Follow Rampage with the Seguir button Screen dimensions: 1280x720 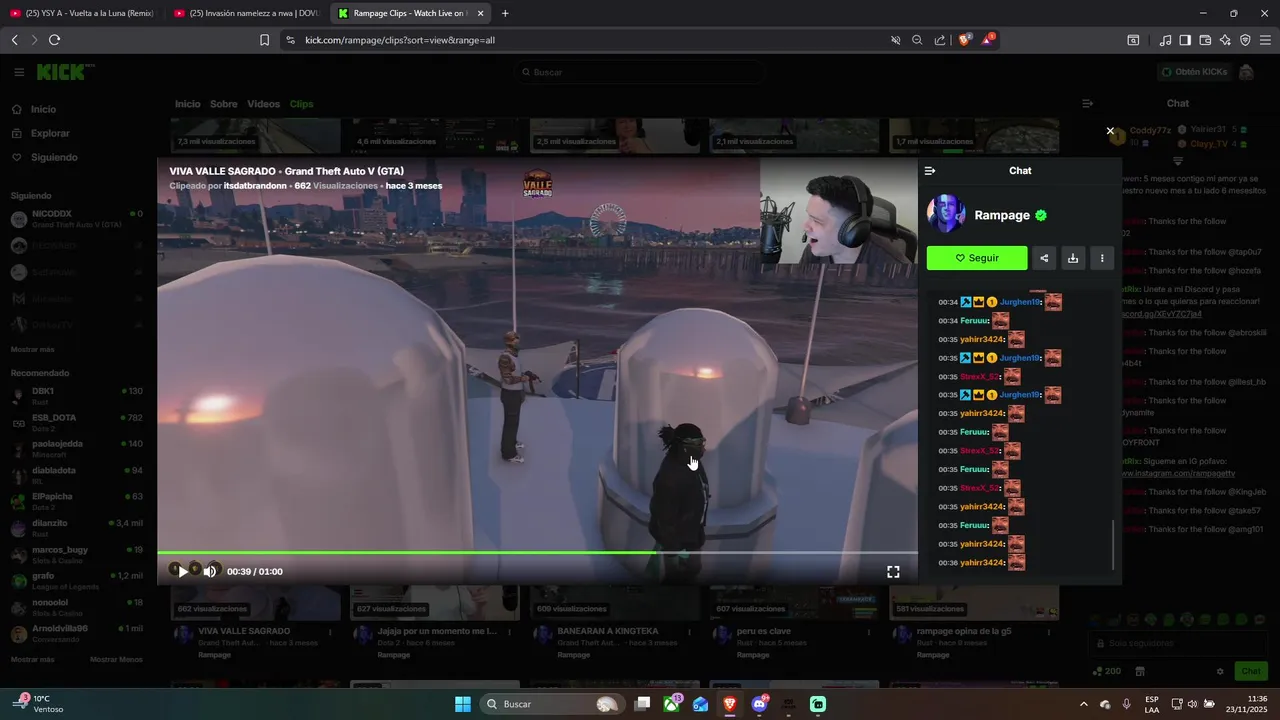pyautogui.click(x=977, y=258)
